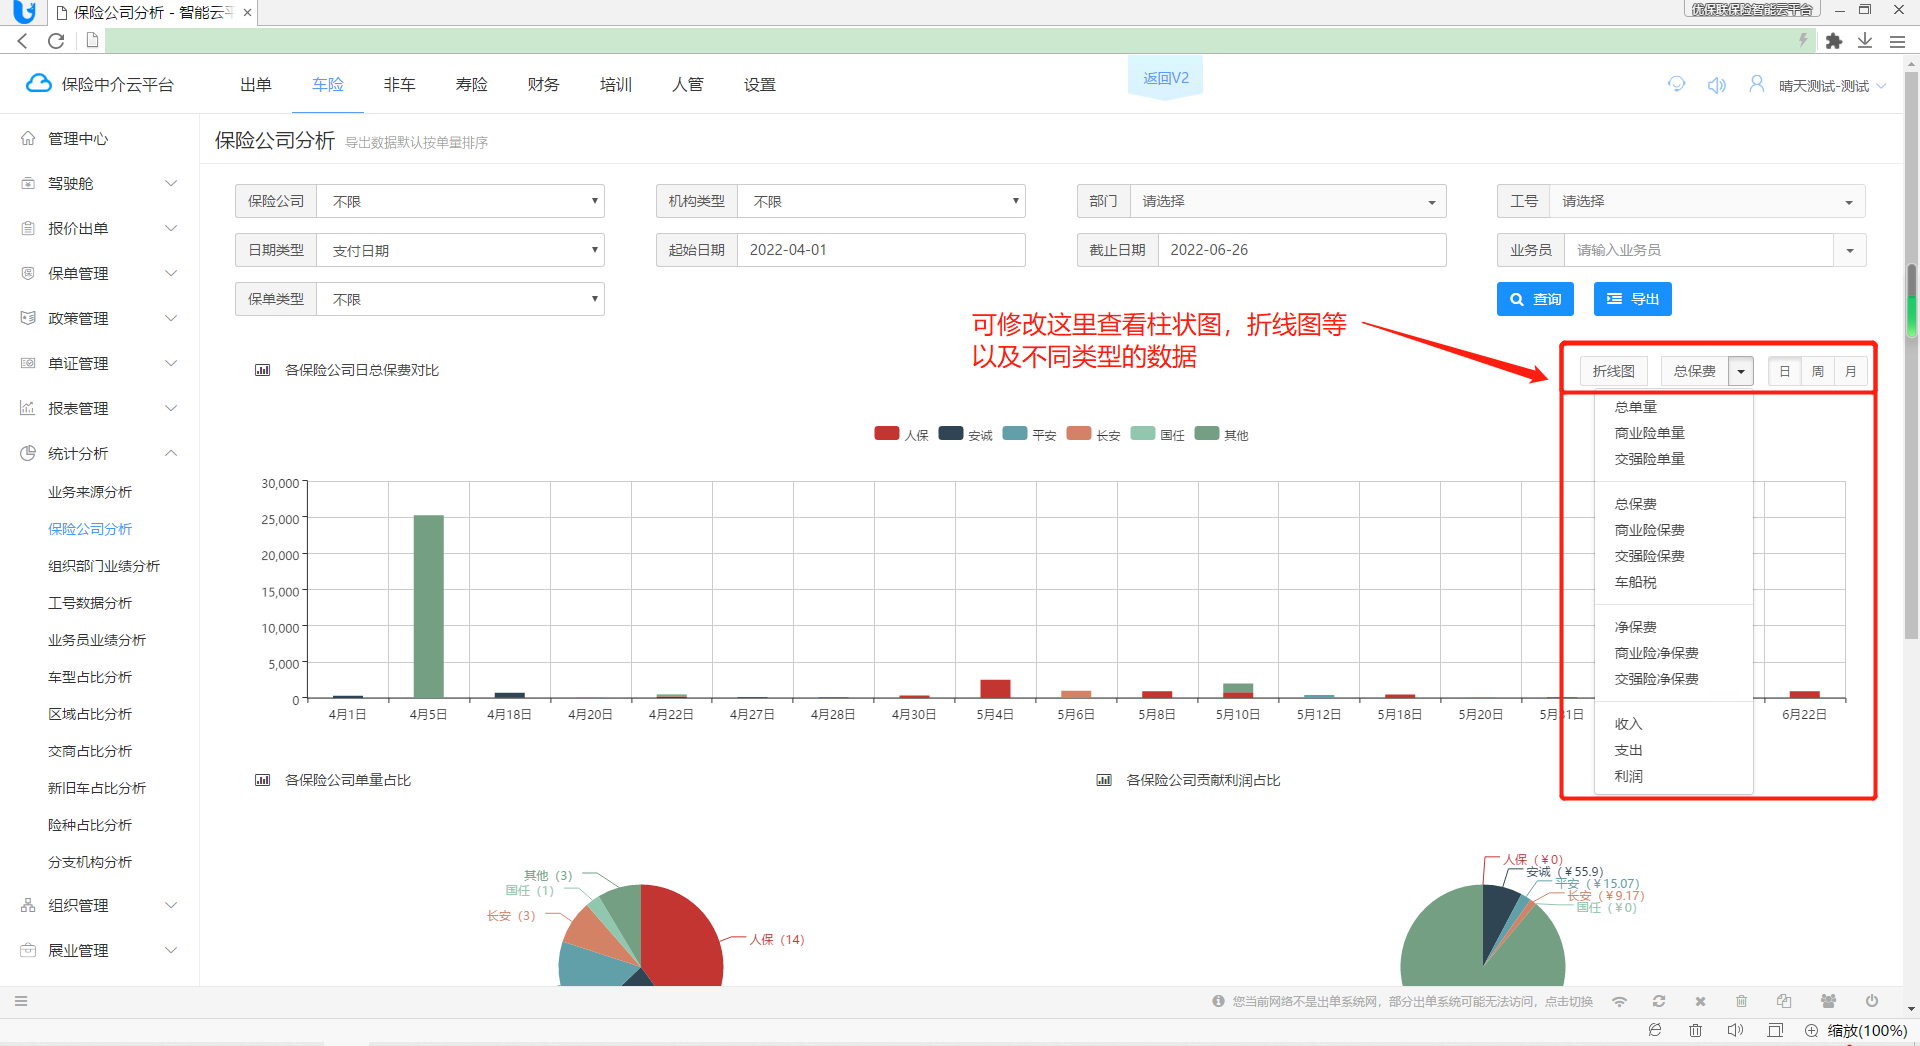Image resolution: width=1920 pixels, height=1046 pixels.
Task: Click the 管理中心 home icon
Action: (x=28, y=138)
